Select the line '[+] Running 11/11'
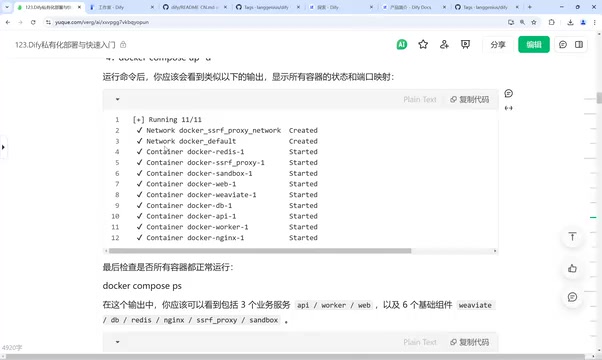This screenshot has height=360, width=602. [x=167, y=120]
